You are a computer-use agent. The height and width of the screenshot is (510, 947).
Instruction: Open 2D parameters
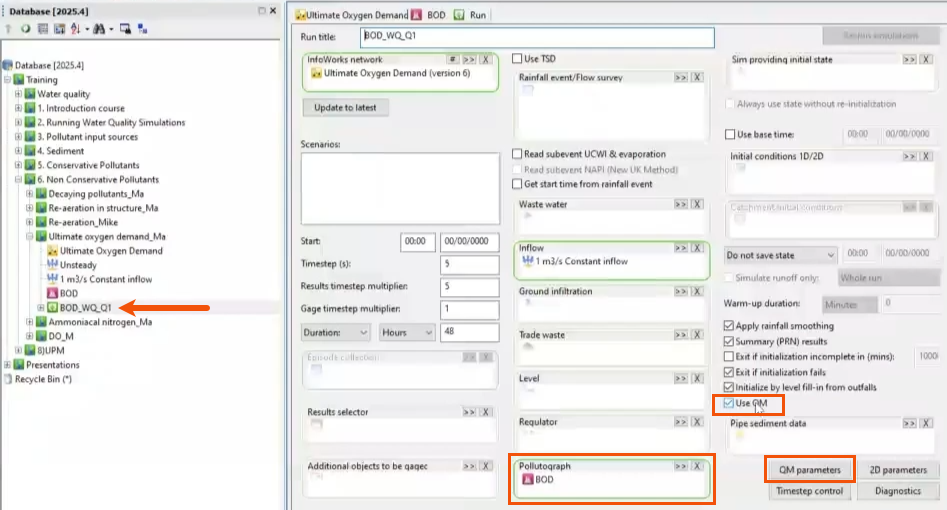coord(898,470)
